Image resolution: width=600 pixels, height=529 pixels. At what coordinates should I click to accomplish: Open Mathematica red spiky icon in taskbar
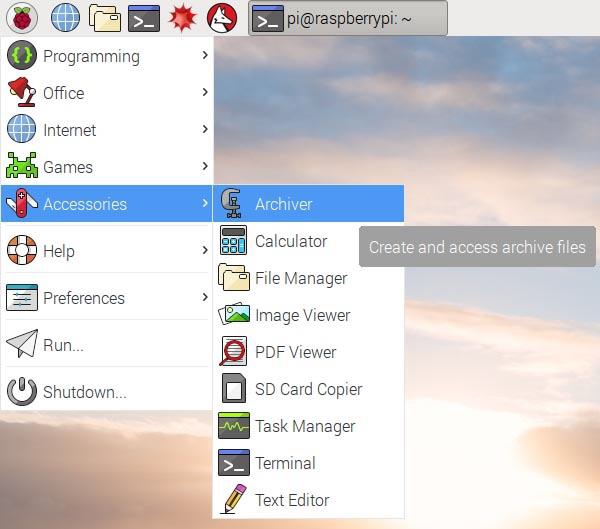point(183,18)
